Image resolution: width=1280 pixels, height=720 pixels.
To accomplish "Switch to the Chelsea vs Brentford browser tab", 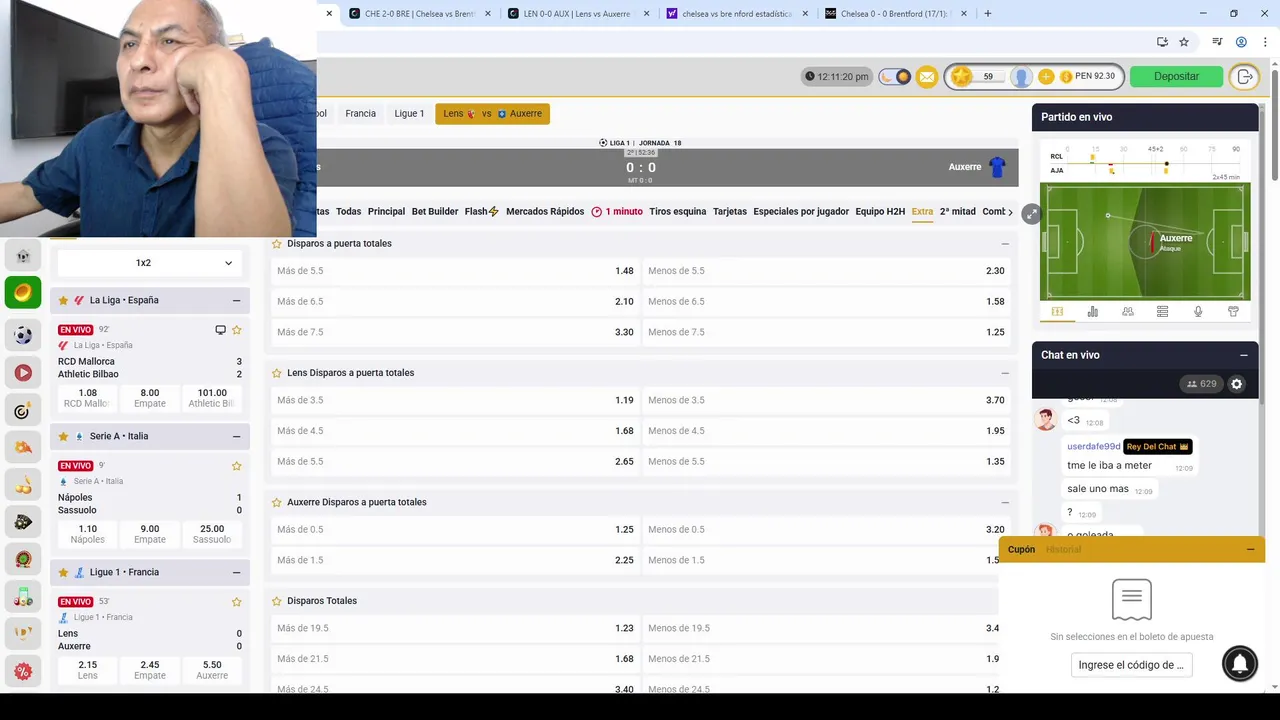I will point(420,14).
